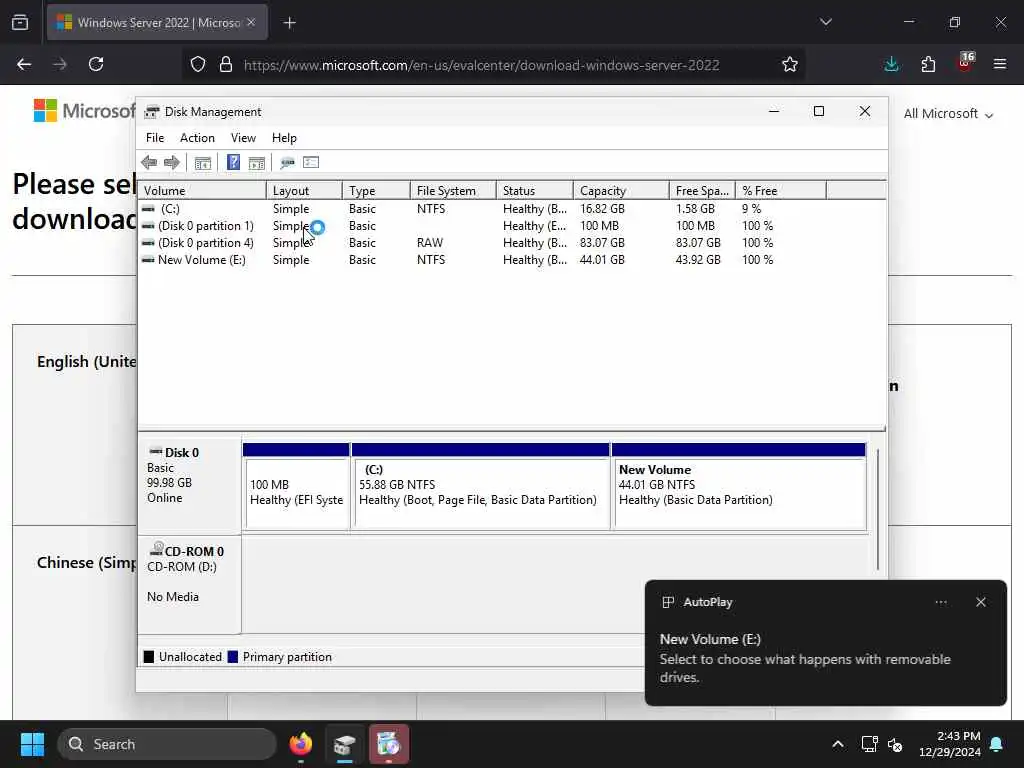
Task: Click the Microsoft logo on the webpage
Action: (84, 111)
